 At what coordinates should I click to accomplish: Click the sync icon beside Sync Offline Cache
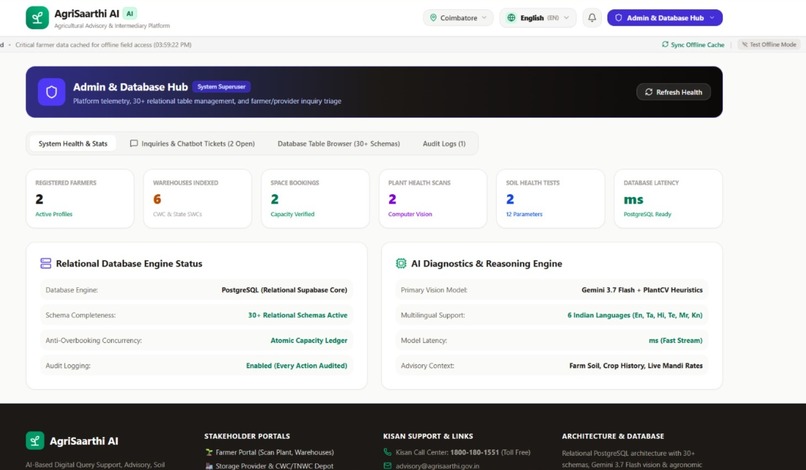coord(665,45)
